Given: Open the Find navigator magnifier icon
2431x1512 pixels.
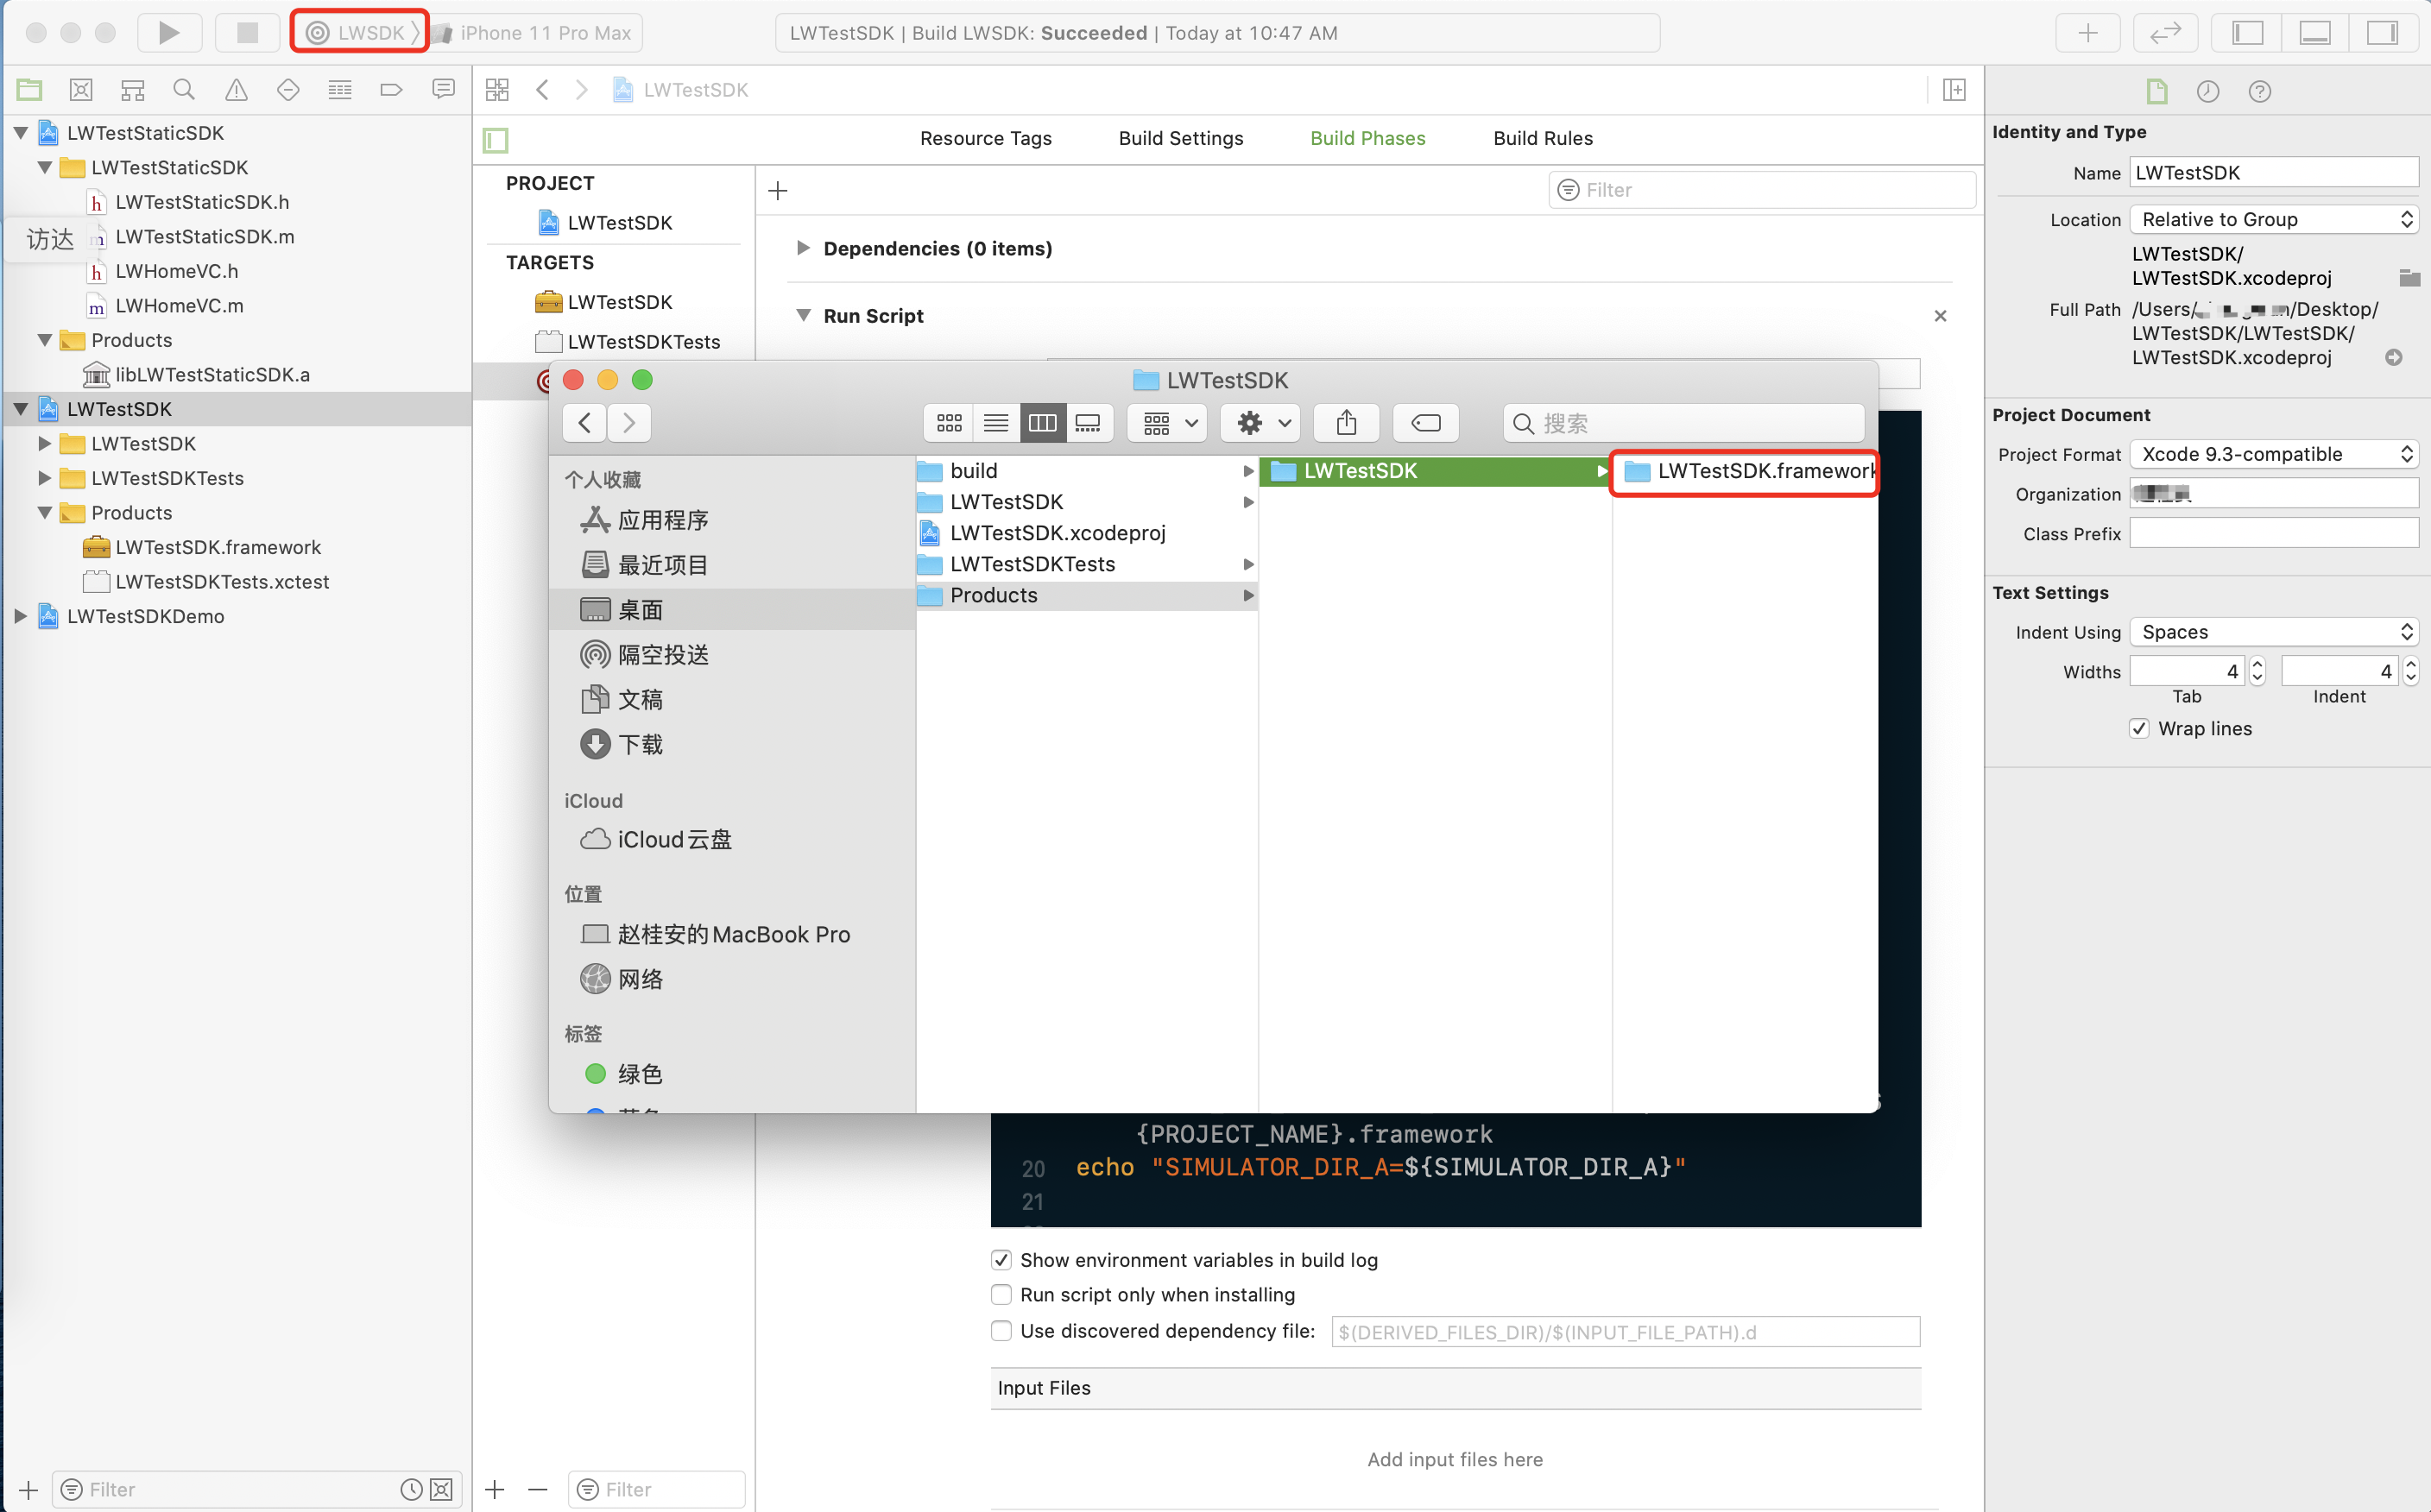Looking at the screenshot, I should coord(184,90).
